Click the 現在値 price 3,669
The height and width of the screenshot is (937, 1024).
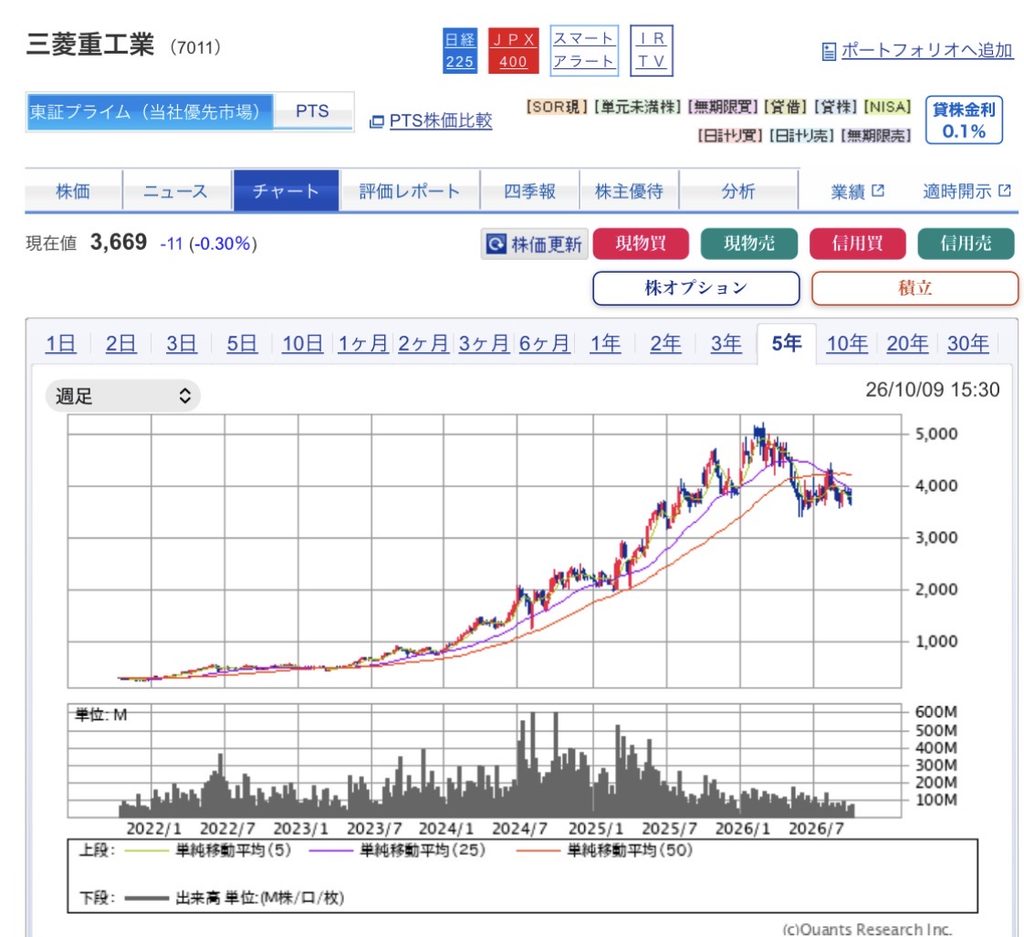click(x=118, y=242)
